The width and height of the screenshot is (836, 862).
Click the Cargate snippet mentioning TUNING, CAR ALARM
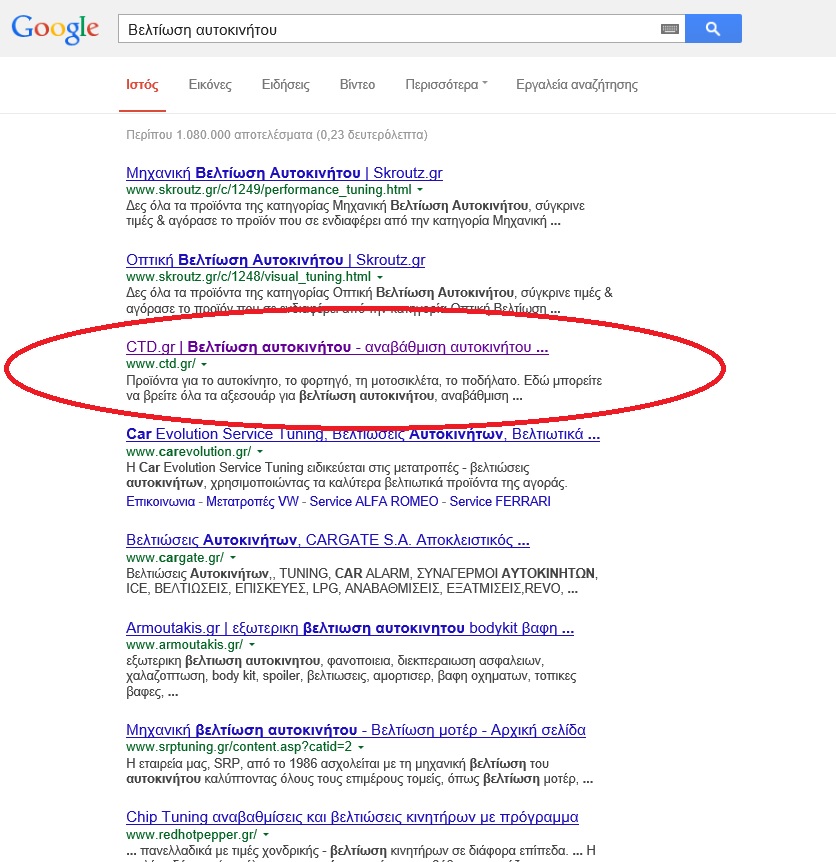(x=362, y=581)
